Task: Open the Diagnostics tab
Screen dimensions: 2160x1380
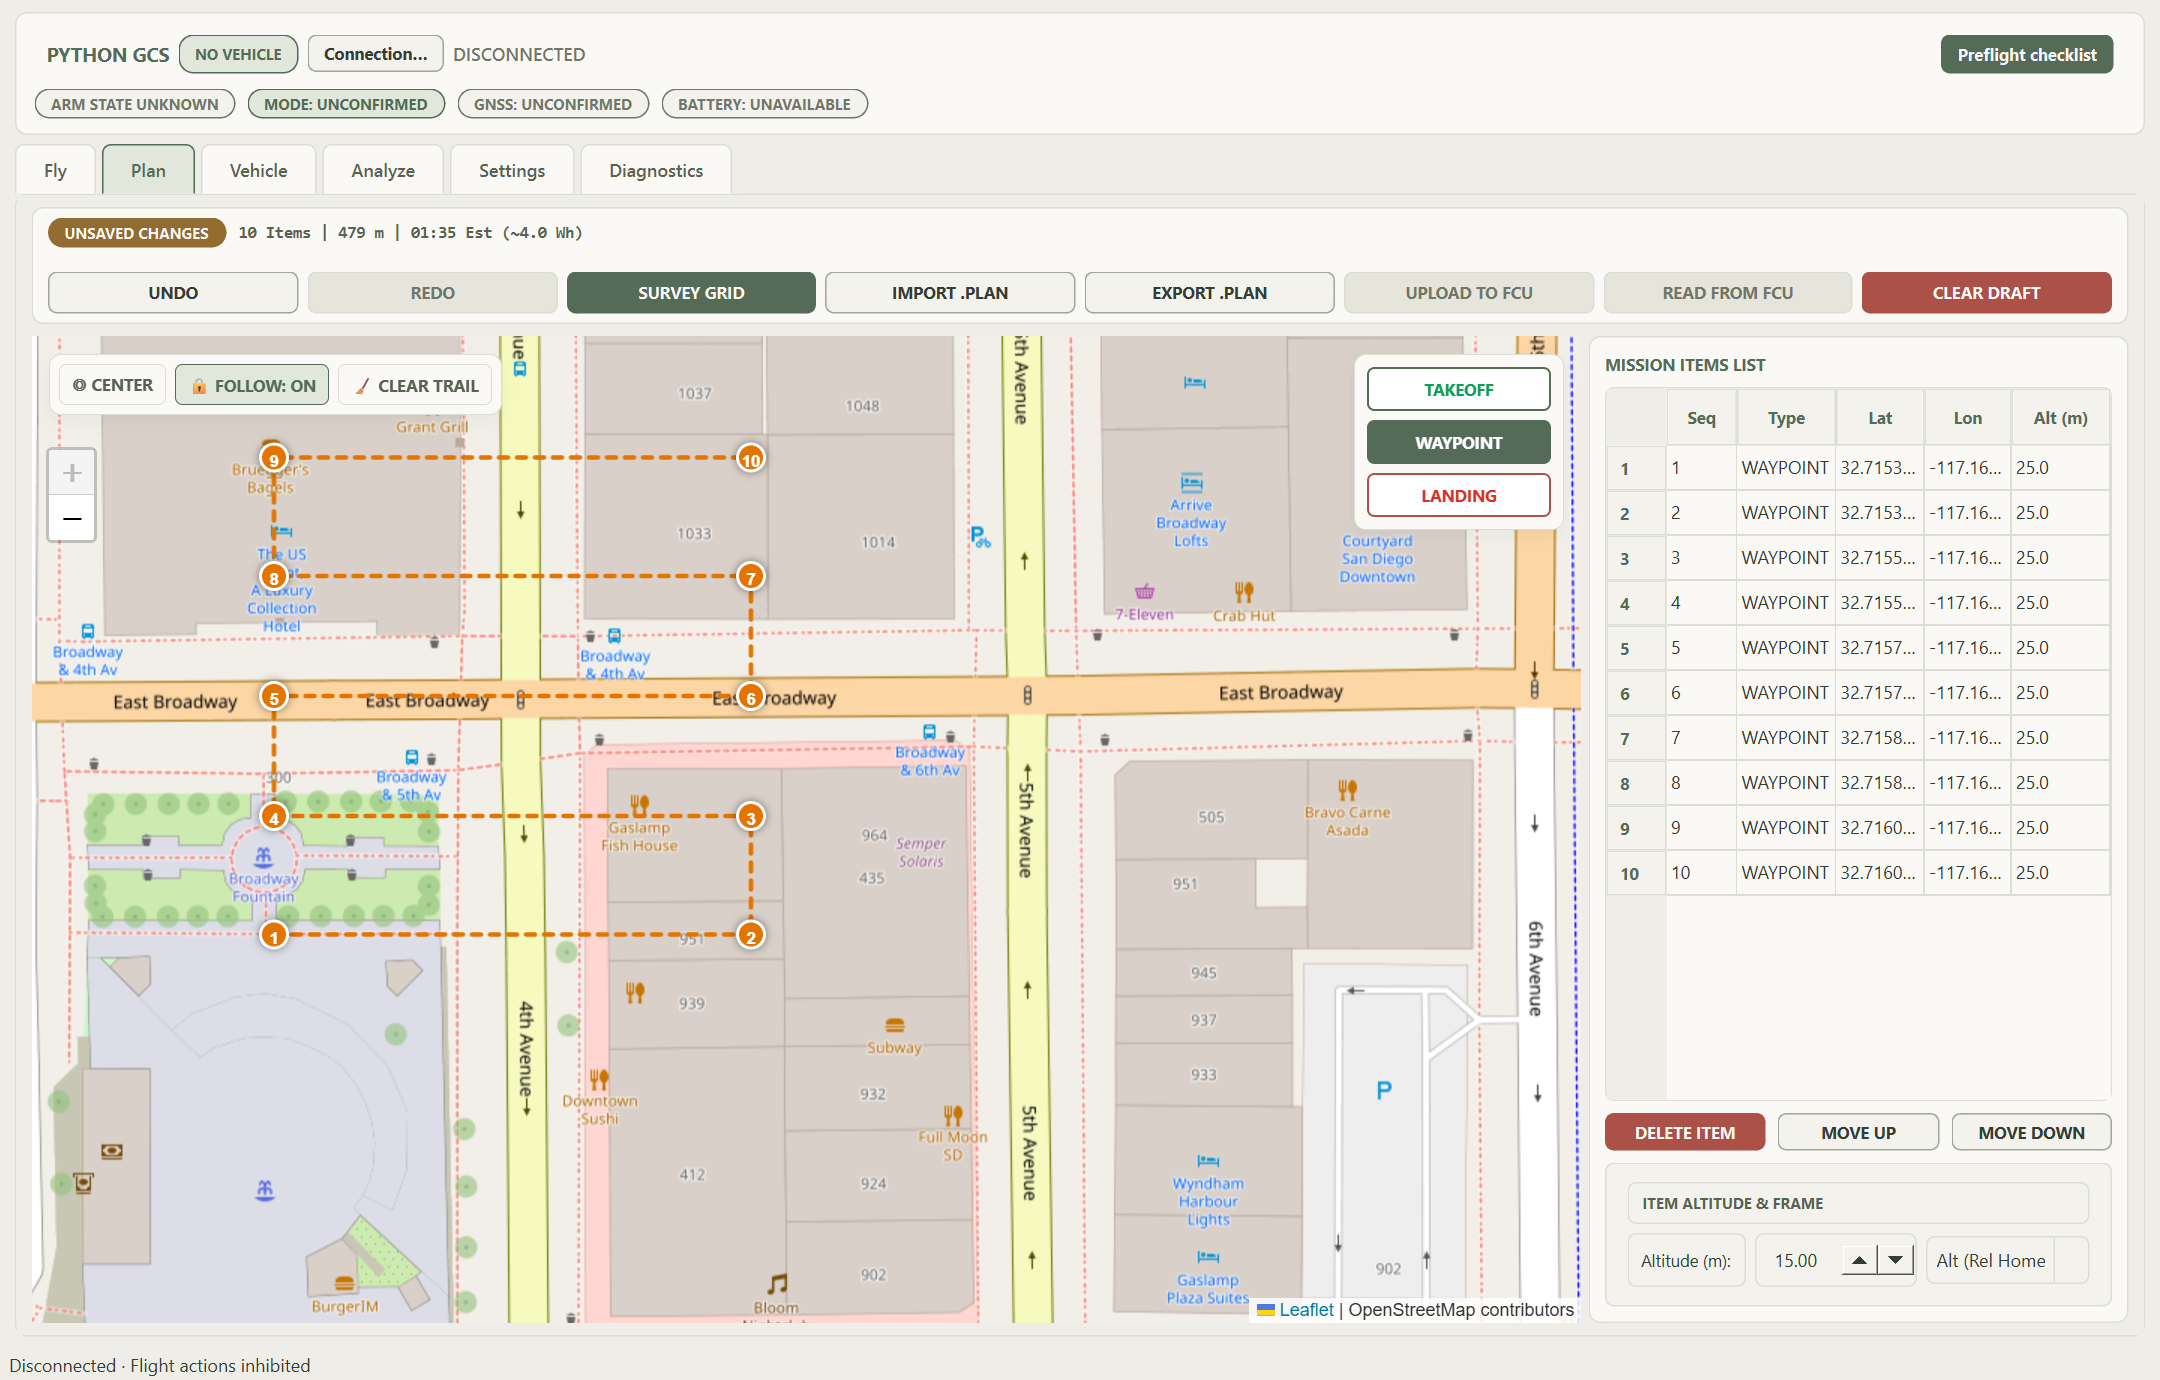Action: 656,170
